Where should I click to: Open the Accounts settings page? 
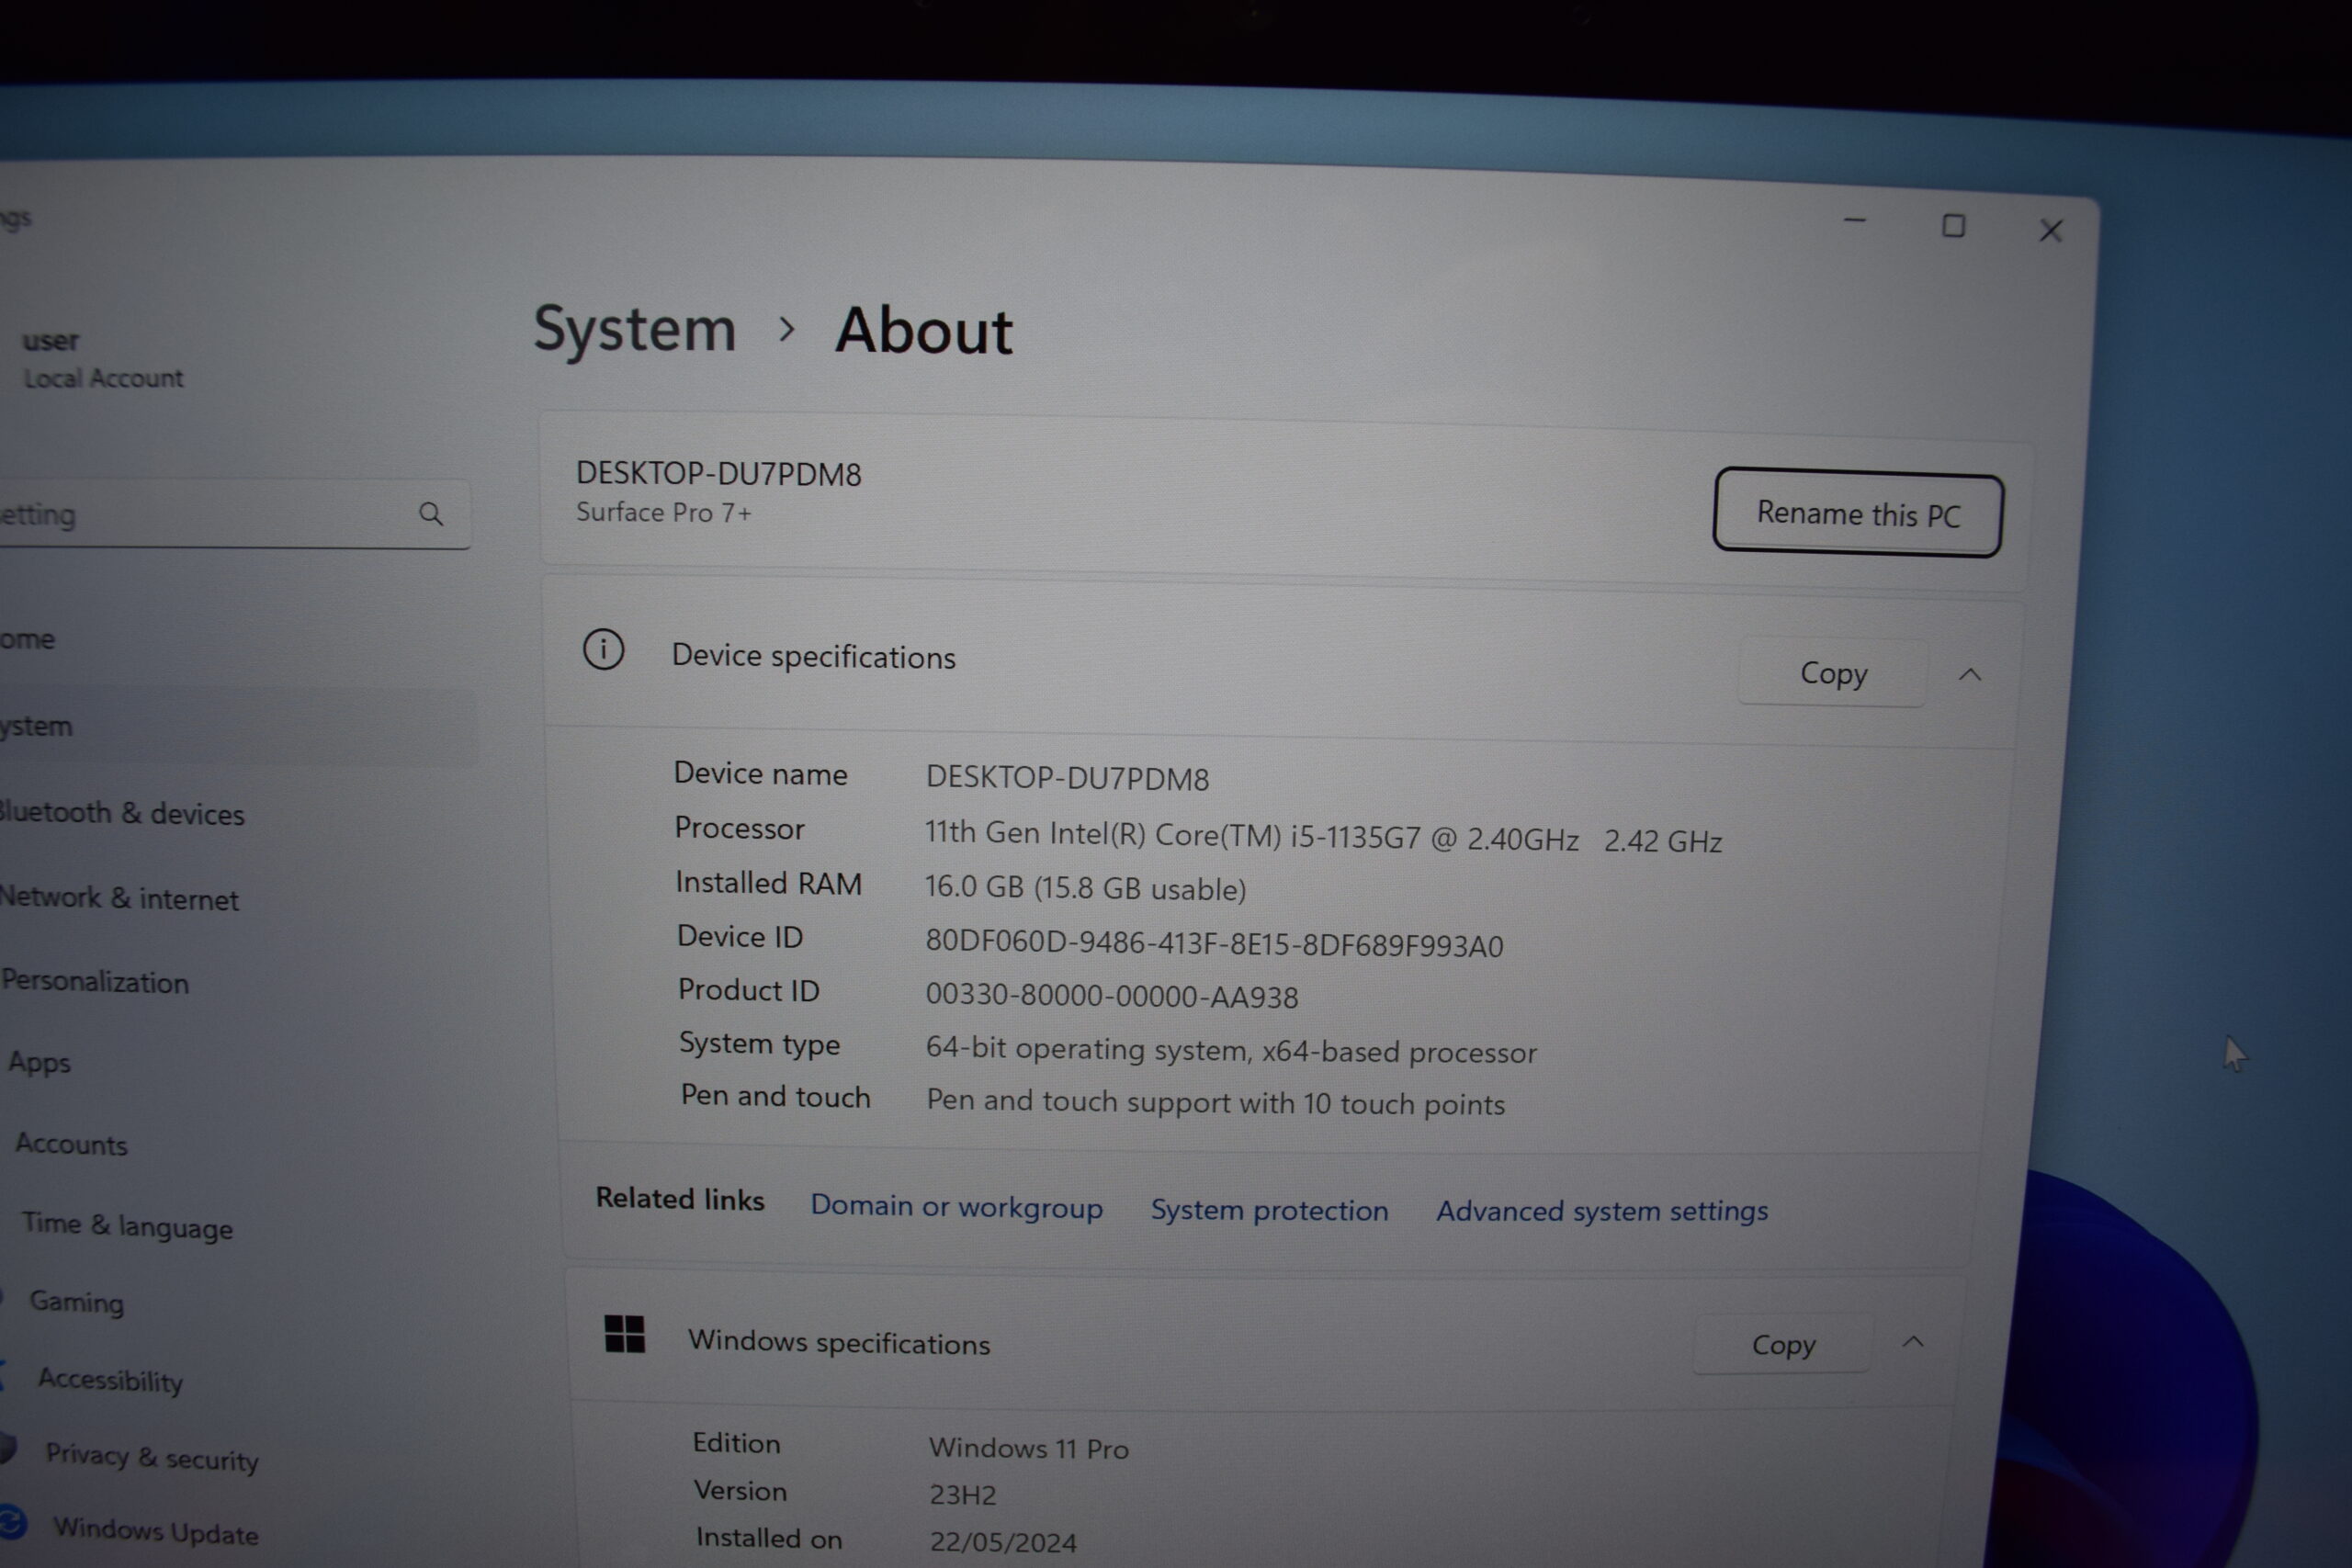click(x=71, y=1144)
